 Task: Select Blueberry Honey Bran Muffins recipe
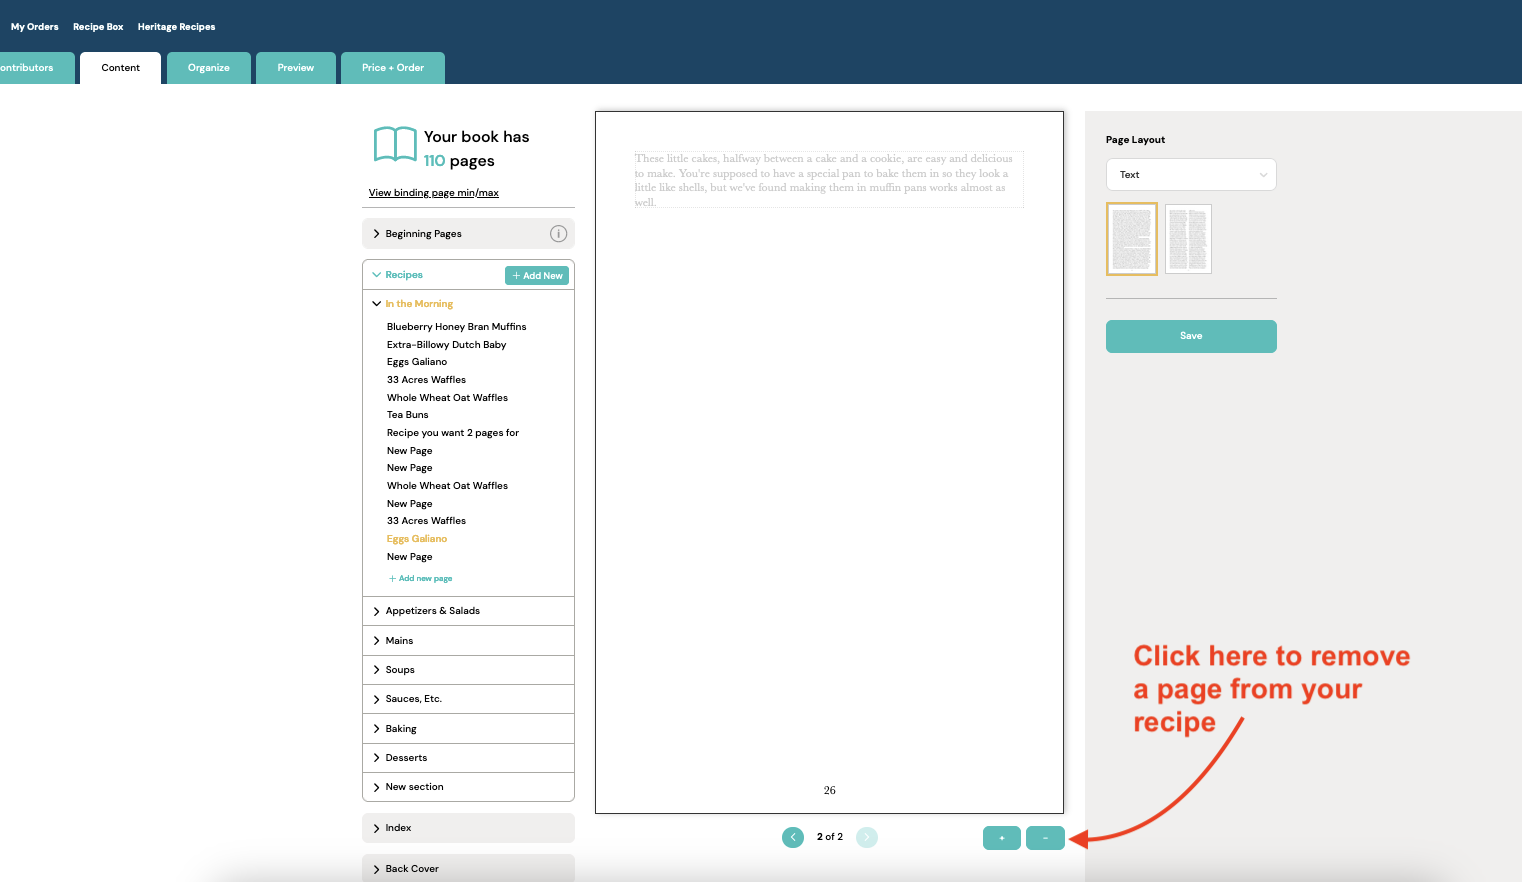(456, 327)
